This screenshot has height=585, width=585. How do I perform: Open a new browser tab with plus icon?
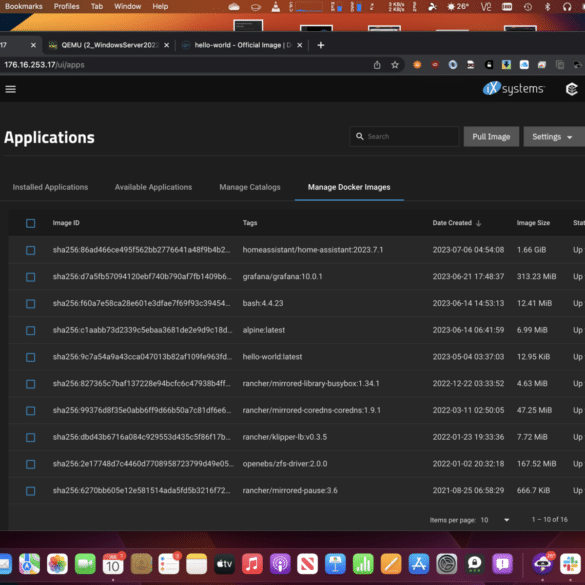[x=320, y=45]
